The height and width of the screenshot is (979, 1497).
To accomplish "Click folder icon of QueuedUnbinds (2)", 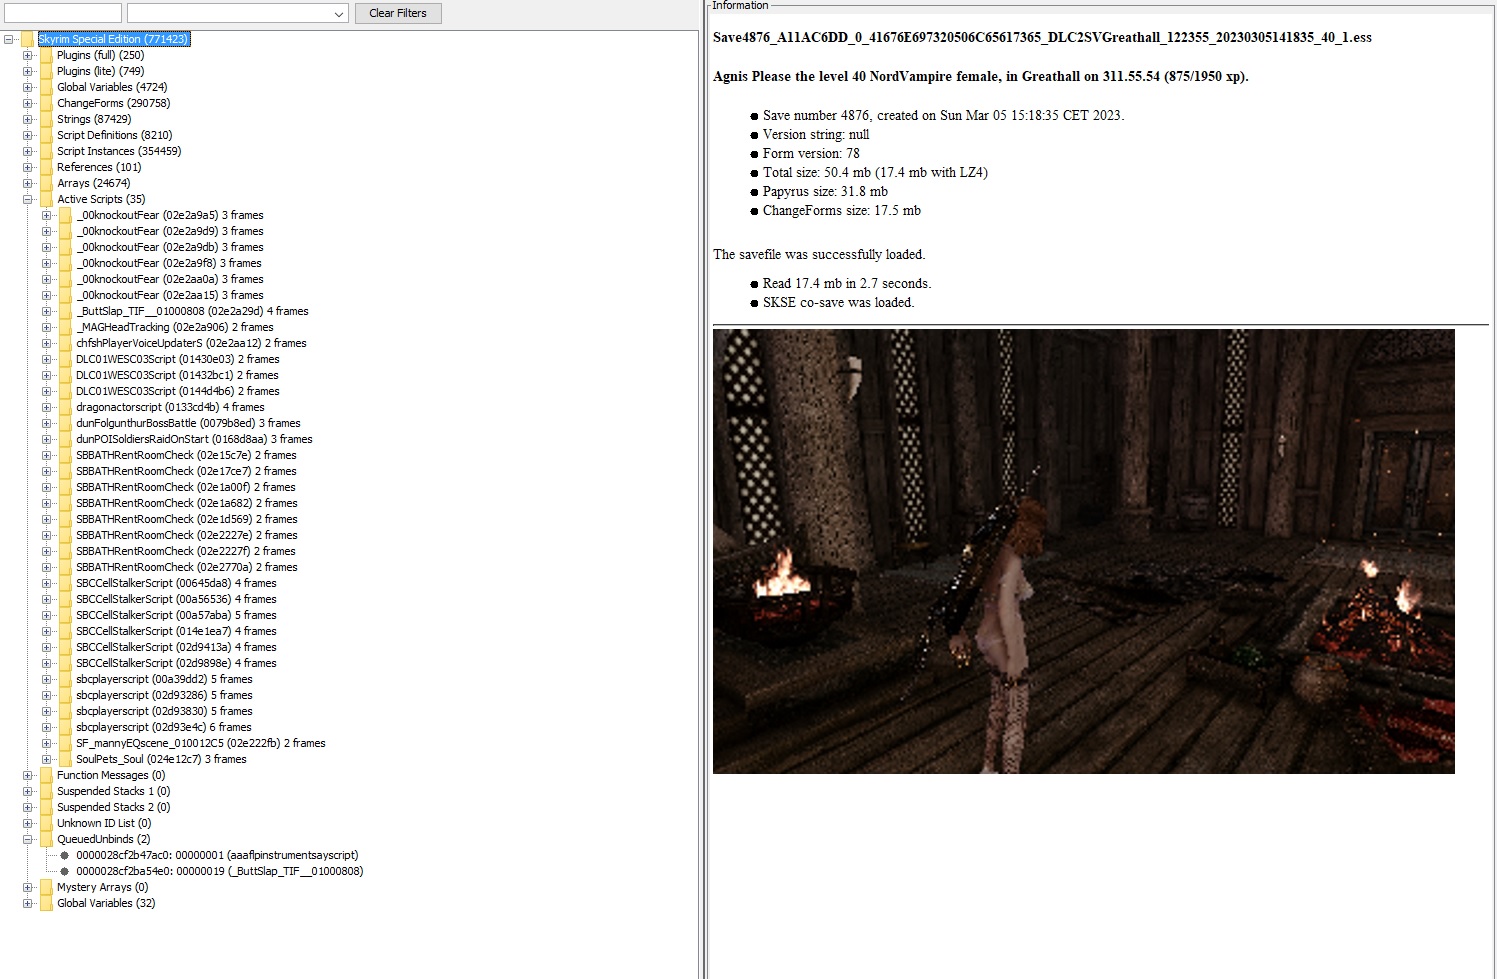I will [46, 839].
